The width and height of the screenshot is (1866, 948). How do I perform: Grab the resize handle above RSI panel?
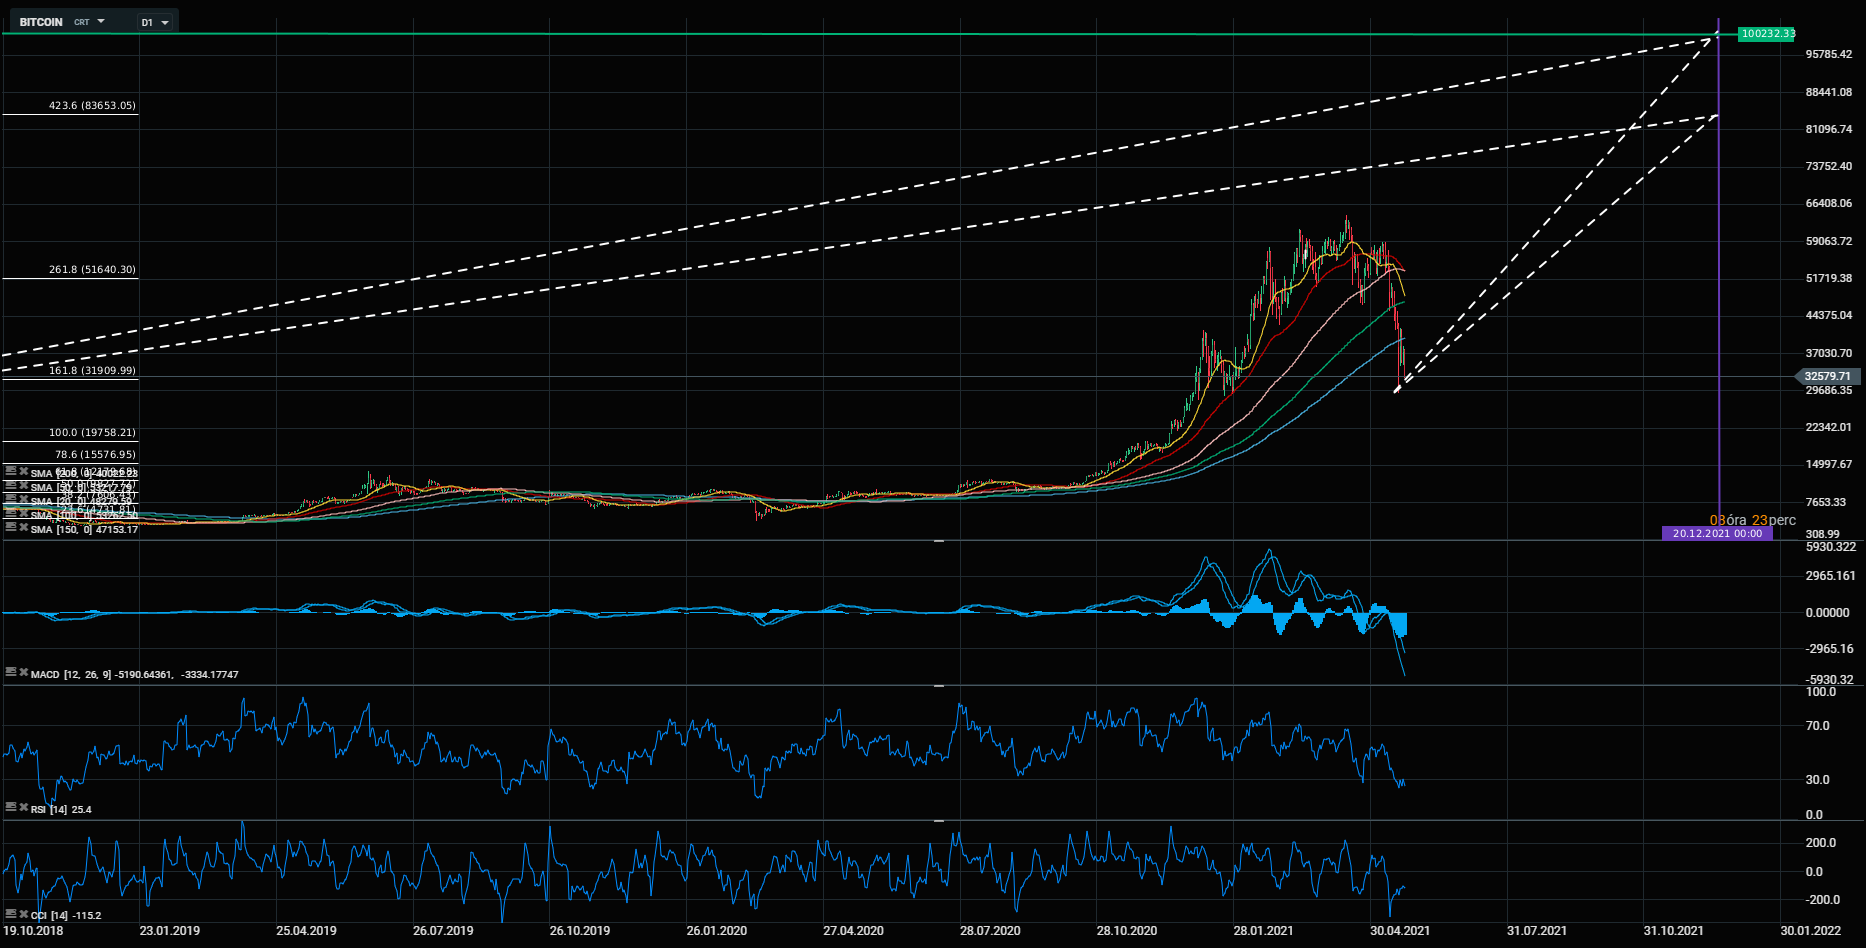(x=939, y=686)
